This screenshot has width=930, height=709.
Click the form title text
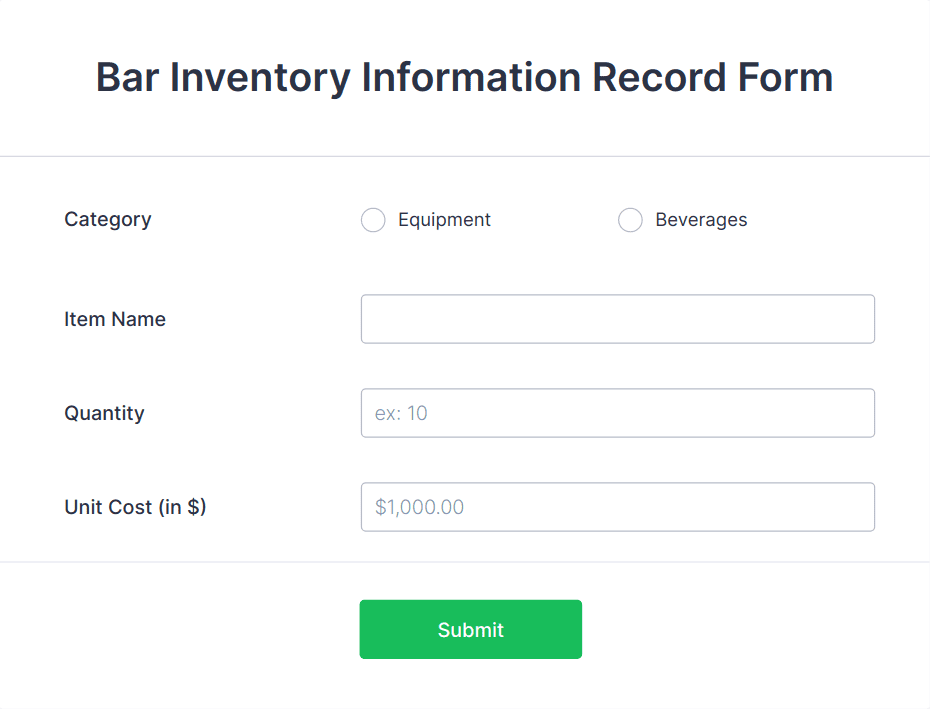click(464, 77)
